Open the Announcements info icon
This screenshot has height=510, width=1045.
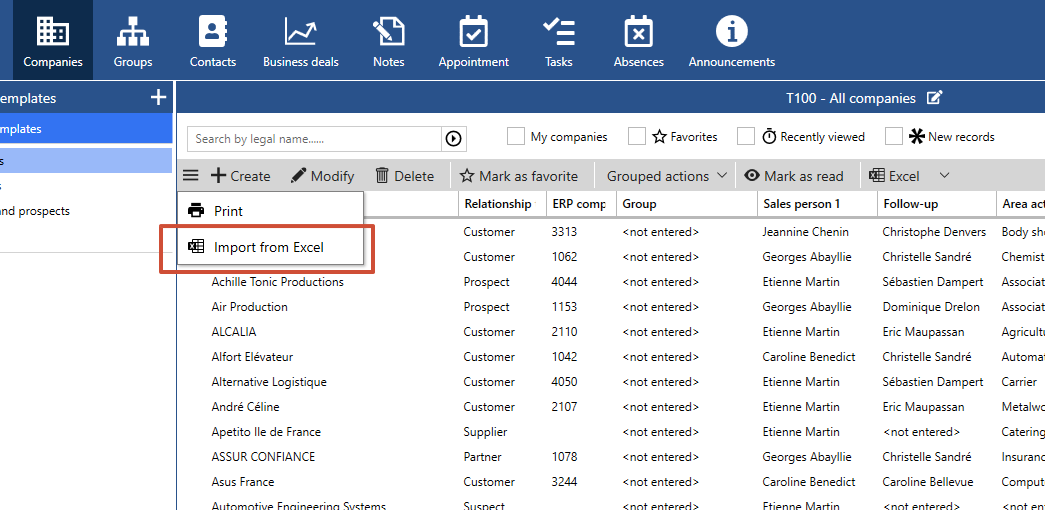pos(732,31)
